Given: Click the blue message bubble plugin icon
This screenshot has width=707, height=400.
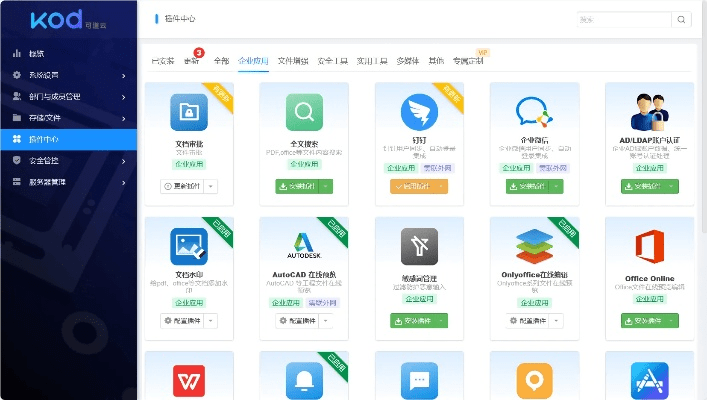Looking at the screenshot, I should pyautogui.click(x=419, y=381).
